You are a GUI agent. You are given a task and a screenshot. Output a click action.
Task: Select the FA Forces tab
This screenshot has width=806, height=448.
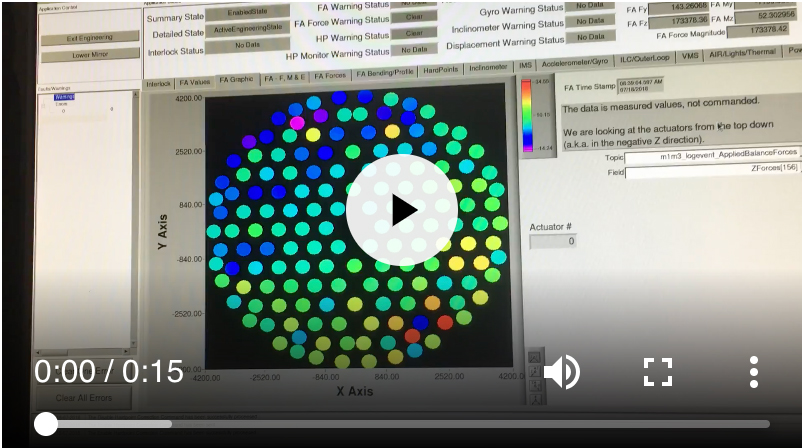pyautogui.click(x=331, y=75)
